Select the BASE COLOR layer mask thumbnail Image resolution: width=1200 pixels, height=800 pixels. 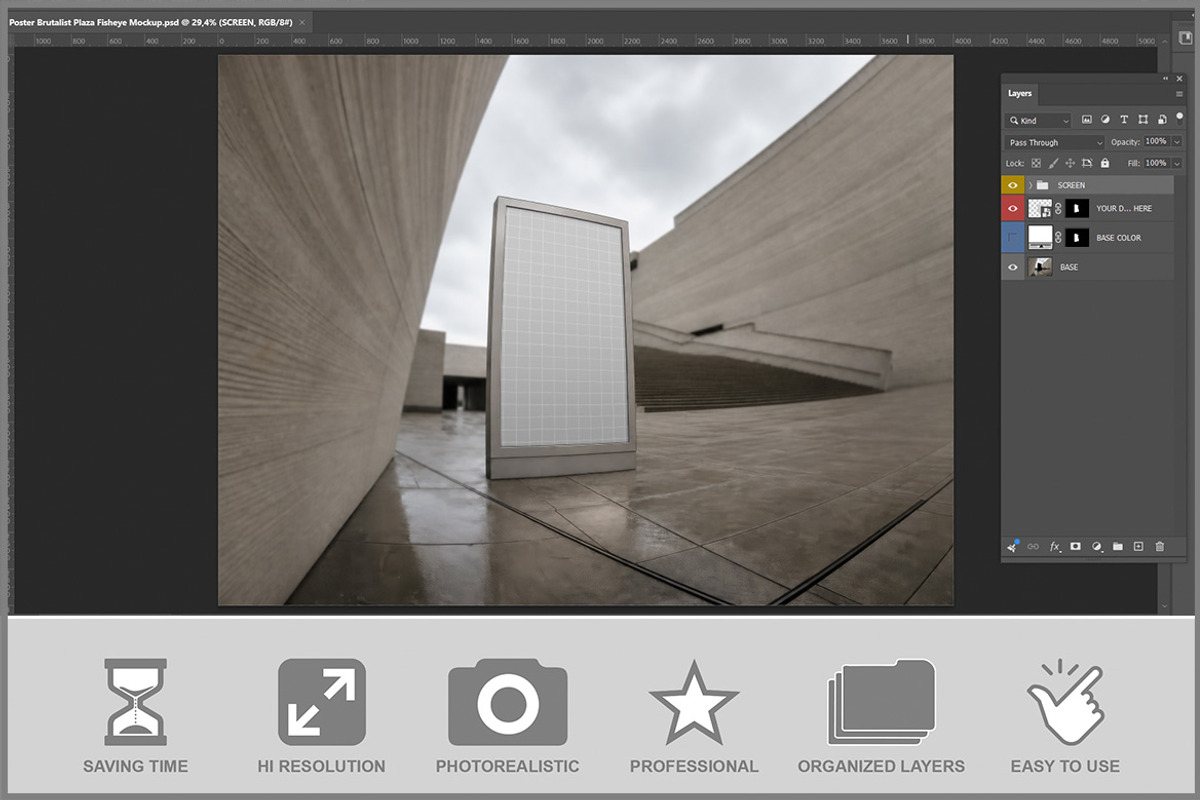[1077, 237]
